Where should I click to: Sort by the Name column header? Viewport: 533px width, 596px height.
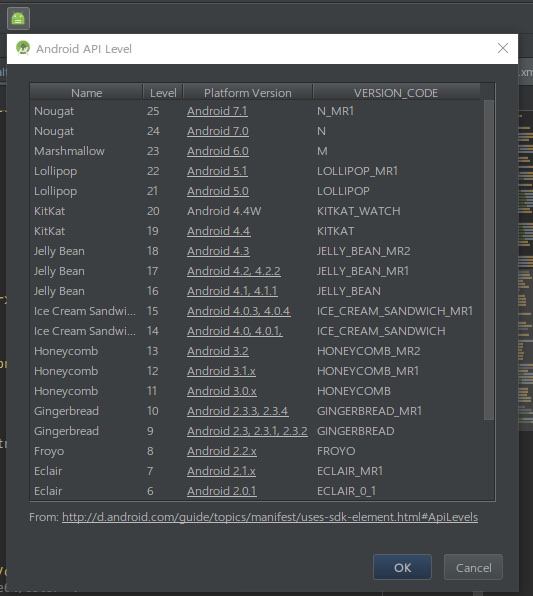pyautogui.click(x=86, y=92)
